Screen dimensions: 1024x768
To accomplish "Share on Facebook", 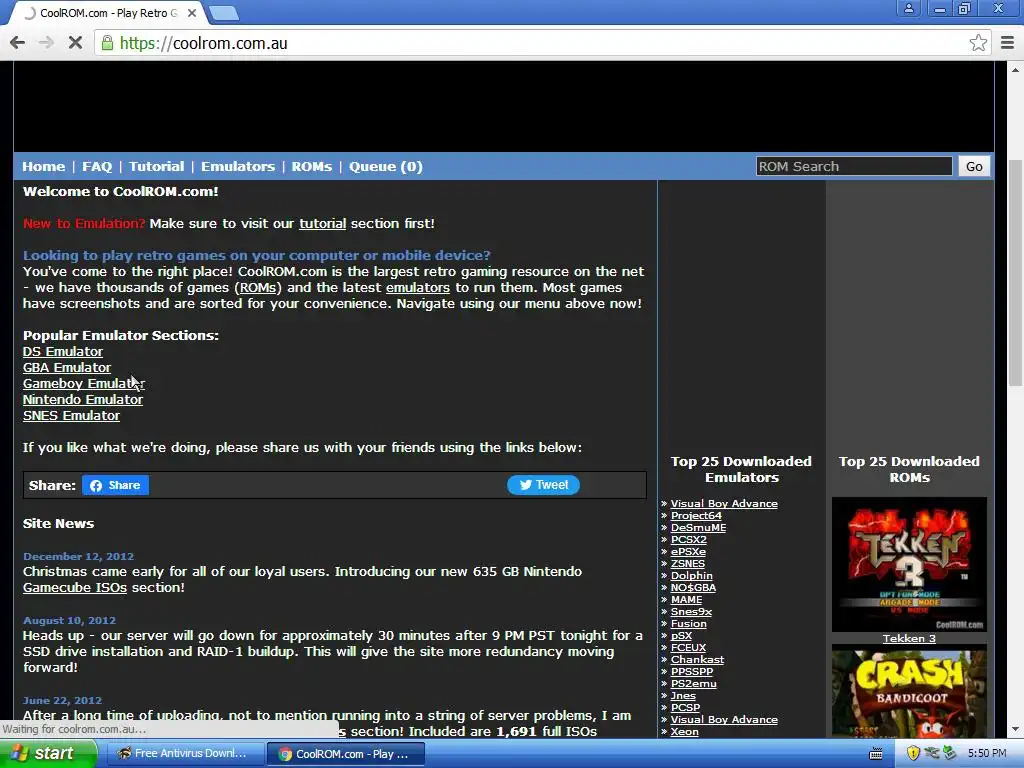I will pyautogui.click(x=116, y=485).
